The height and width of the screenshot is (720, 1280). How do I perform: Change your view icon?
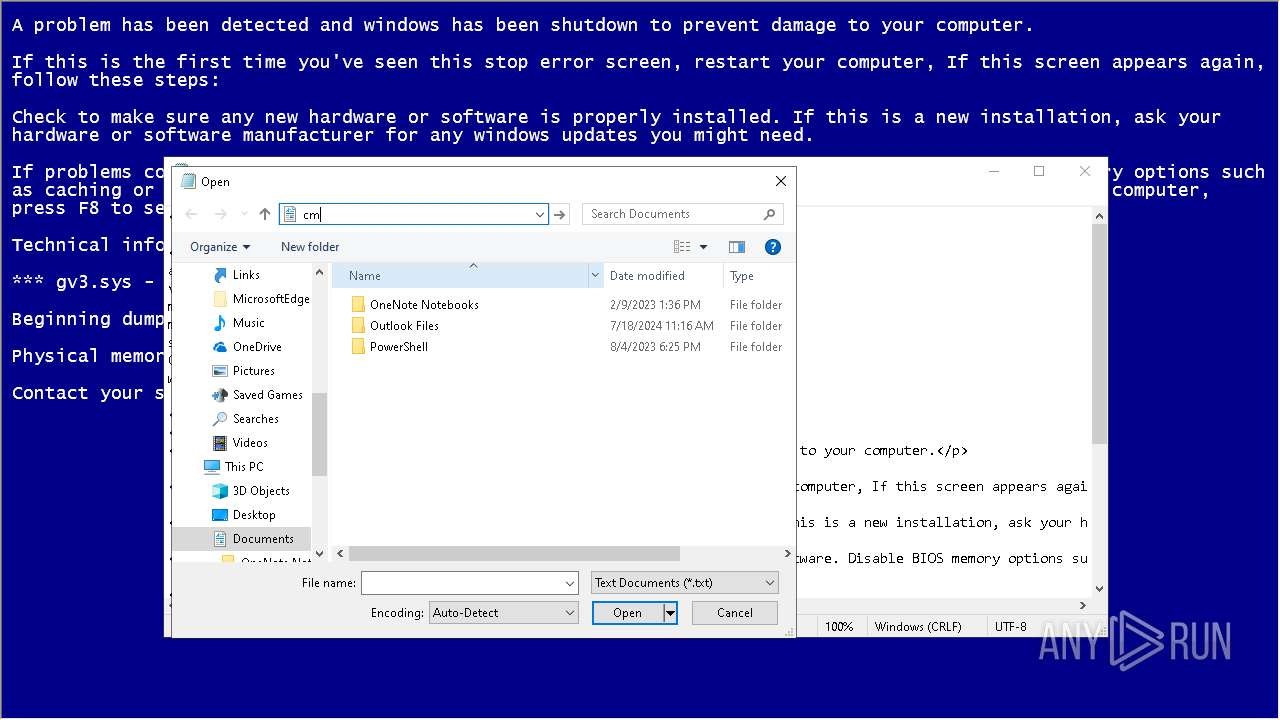pos(682,247)
